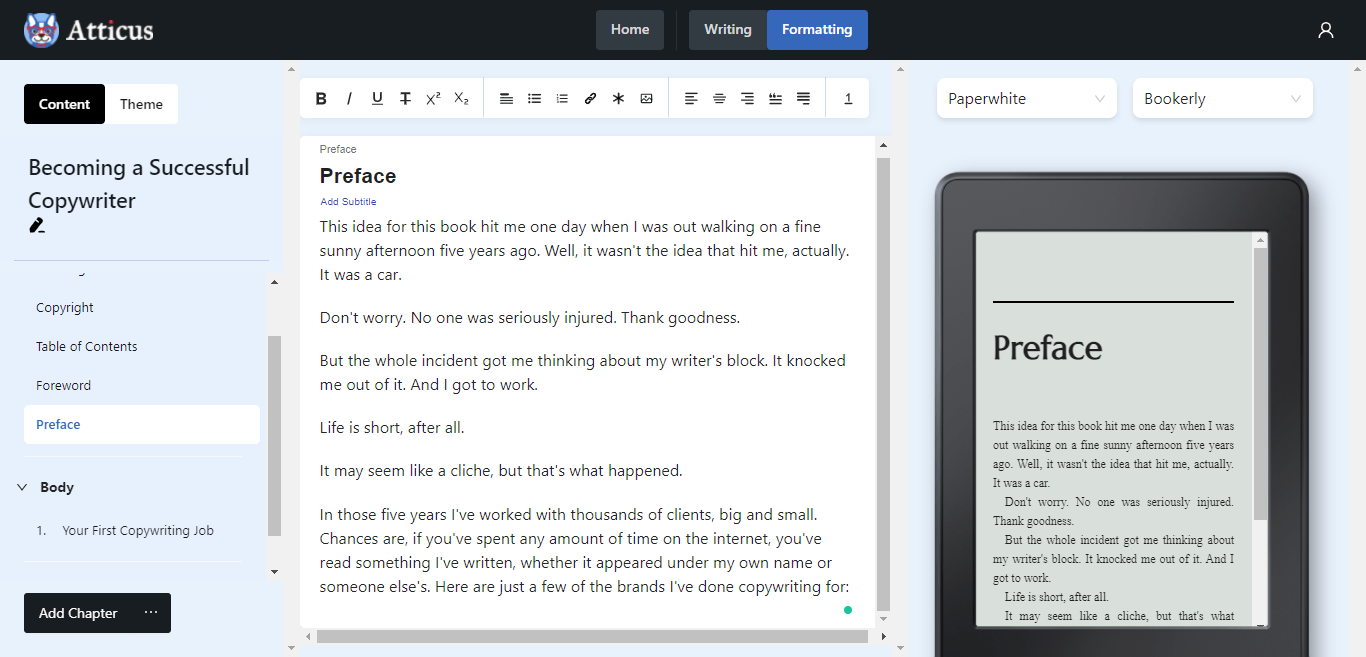Collapse the Body section chevron
1366x657 pixels.
coord(22,487)
